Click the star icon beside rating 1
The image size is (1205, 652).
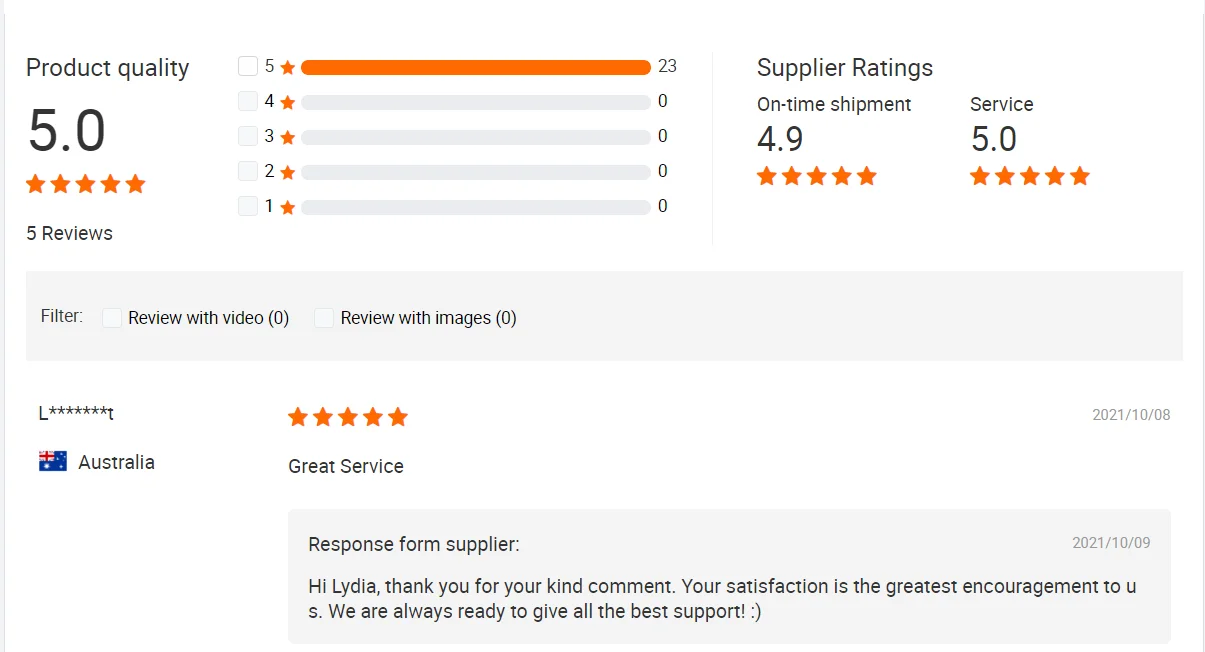tap(288, 207)
